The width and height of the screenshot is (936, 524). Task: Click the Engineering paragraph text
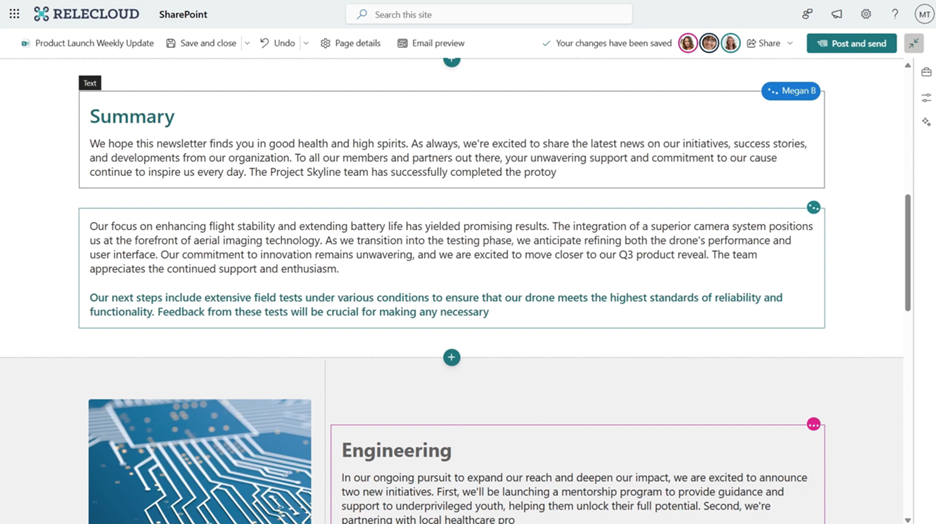point(574,498)
